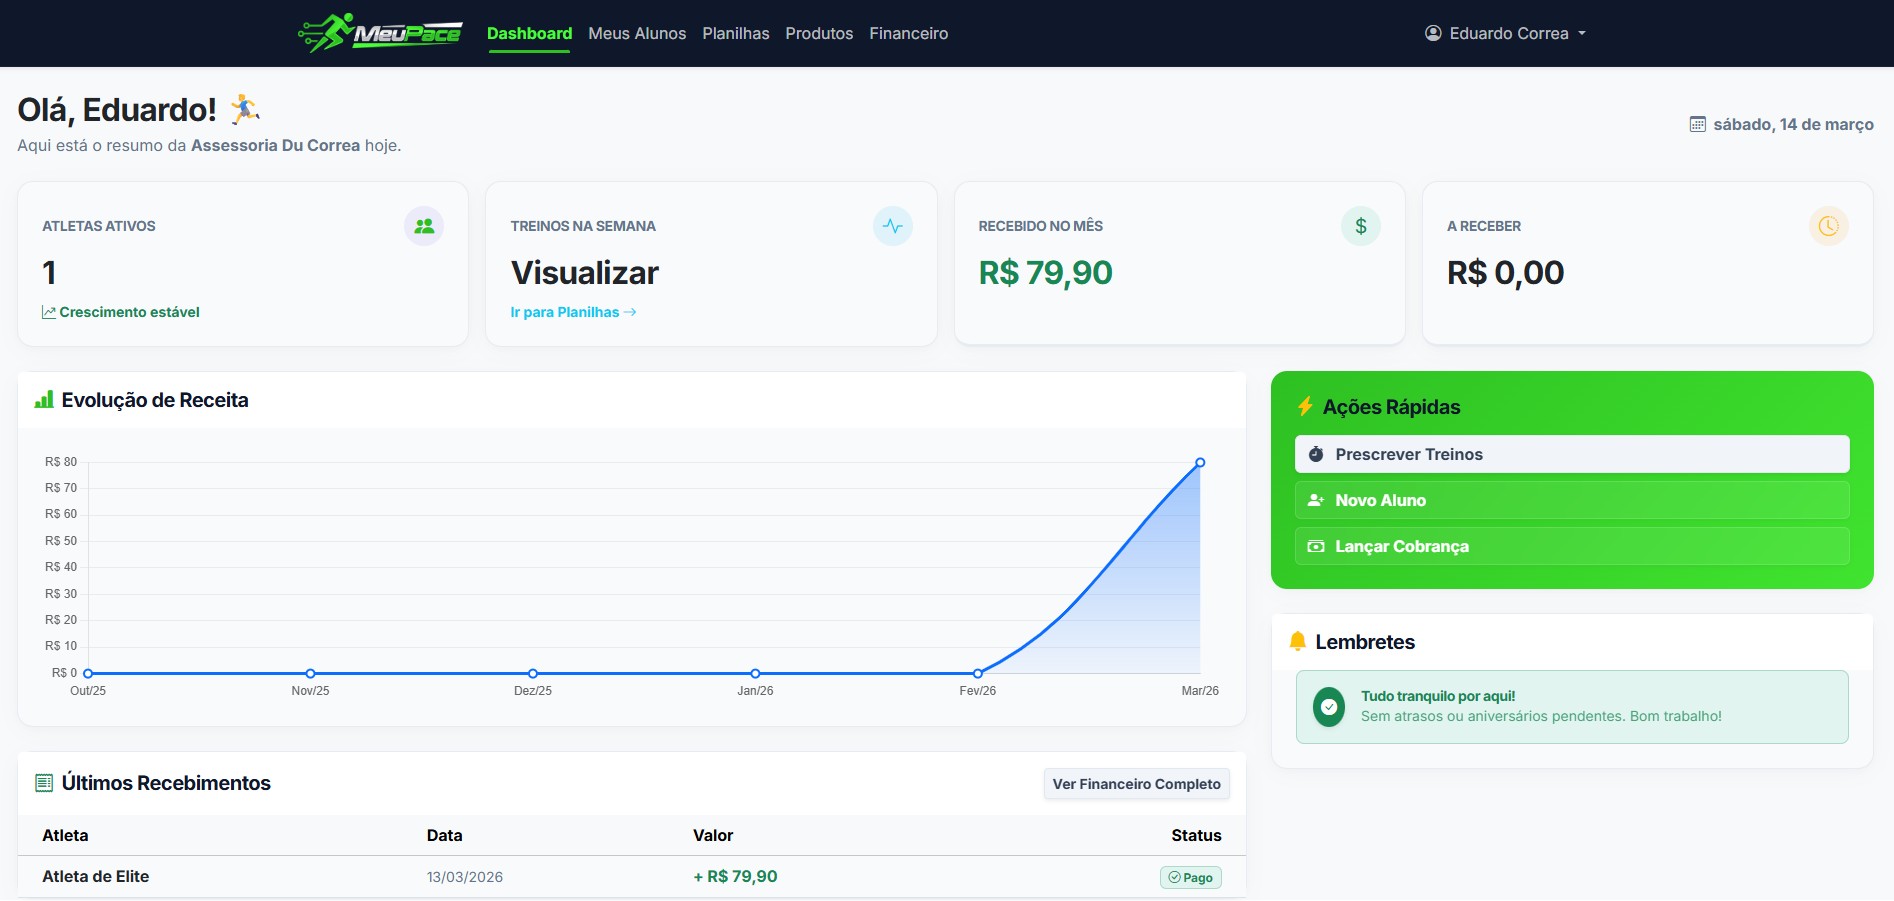Click the green checkmark reminder icon
1894x901 pixels.
(x=1328, y=707)
